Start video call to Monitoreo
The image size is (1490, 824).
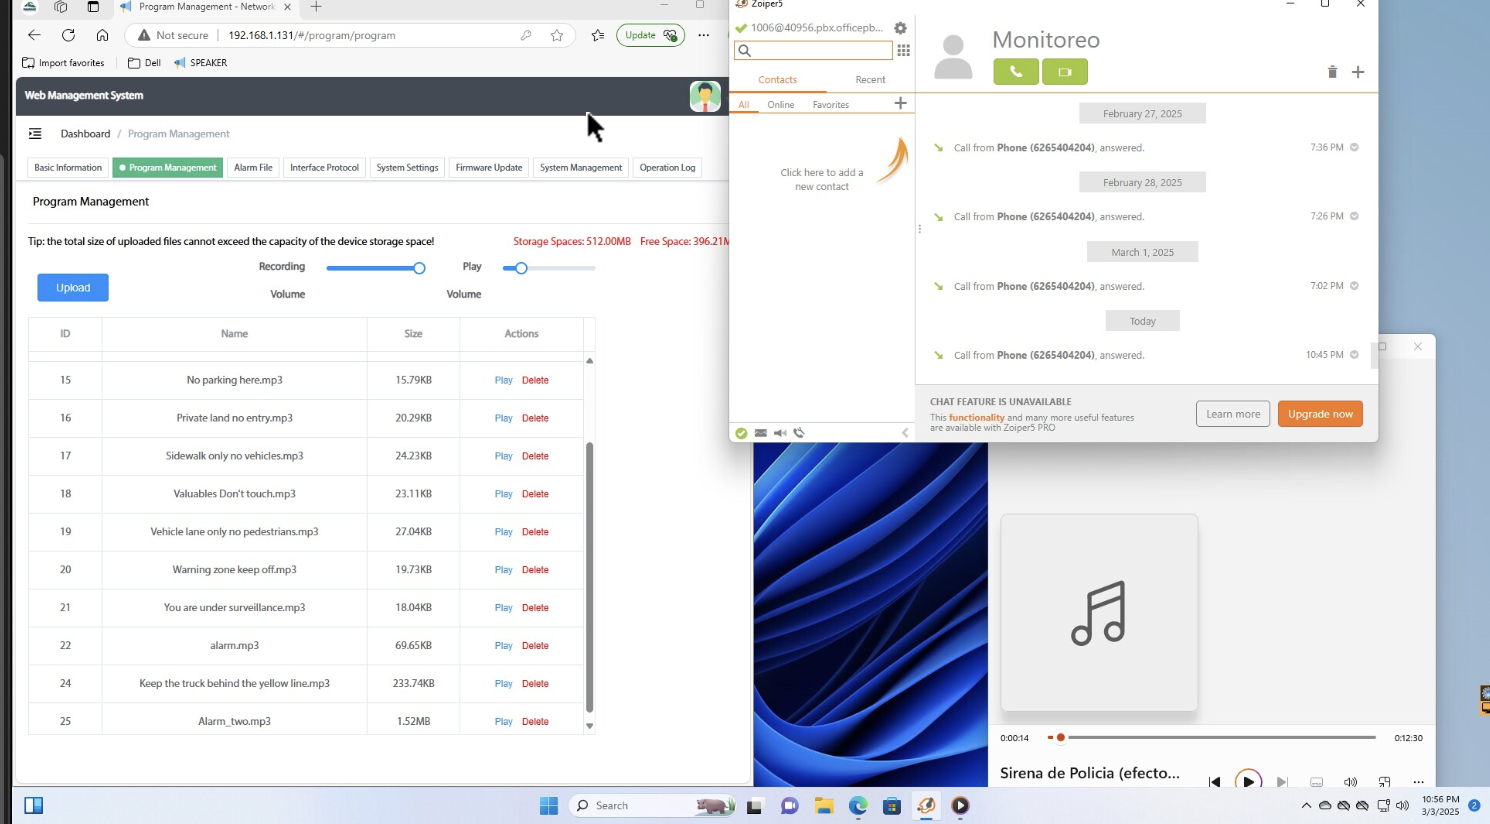[1065, 72]
